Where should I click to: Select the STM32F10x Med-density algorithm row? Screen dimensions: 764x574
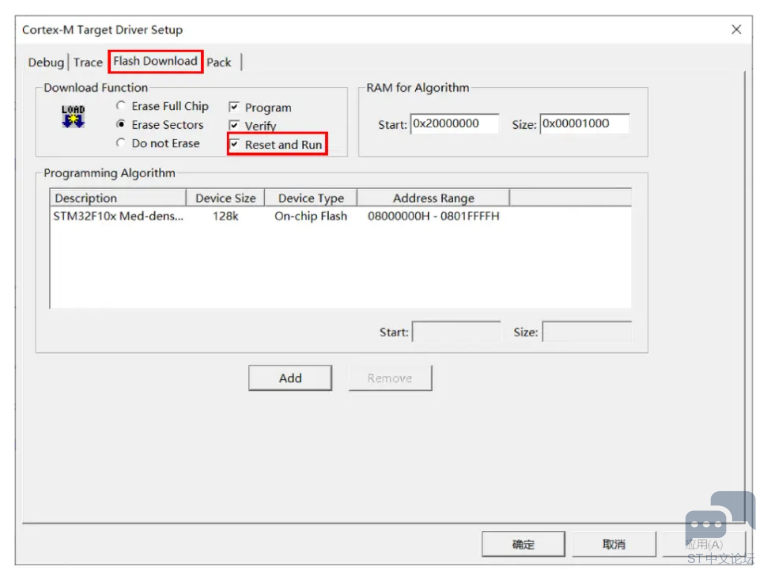pyautogui.click(x=118, y=216)
